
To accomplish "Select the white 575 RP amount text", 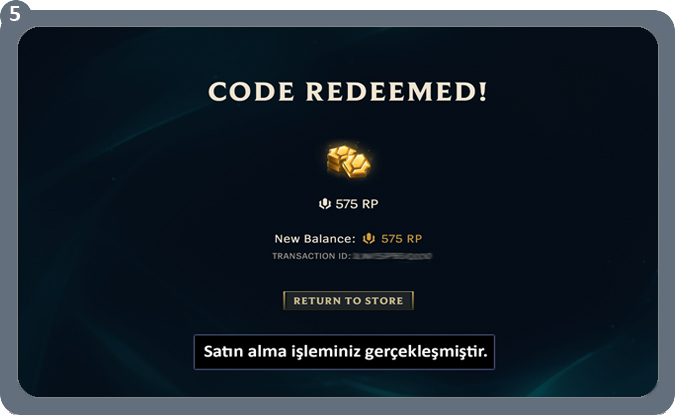I will pyautogui.click(x=357, y=204).
